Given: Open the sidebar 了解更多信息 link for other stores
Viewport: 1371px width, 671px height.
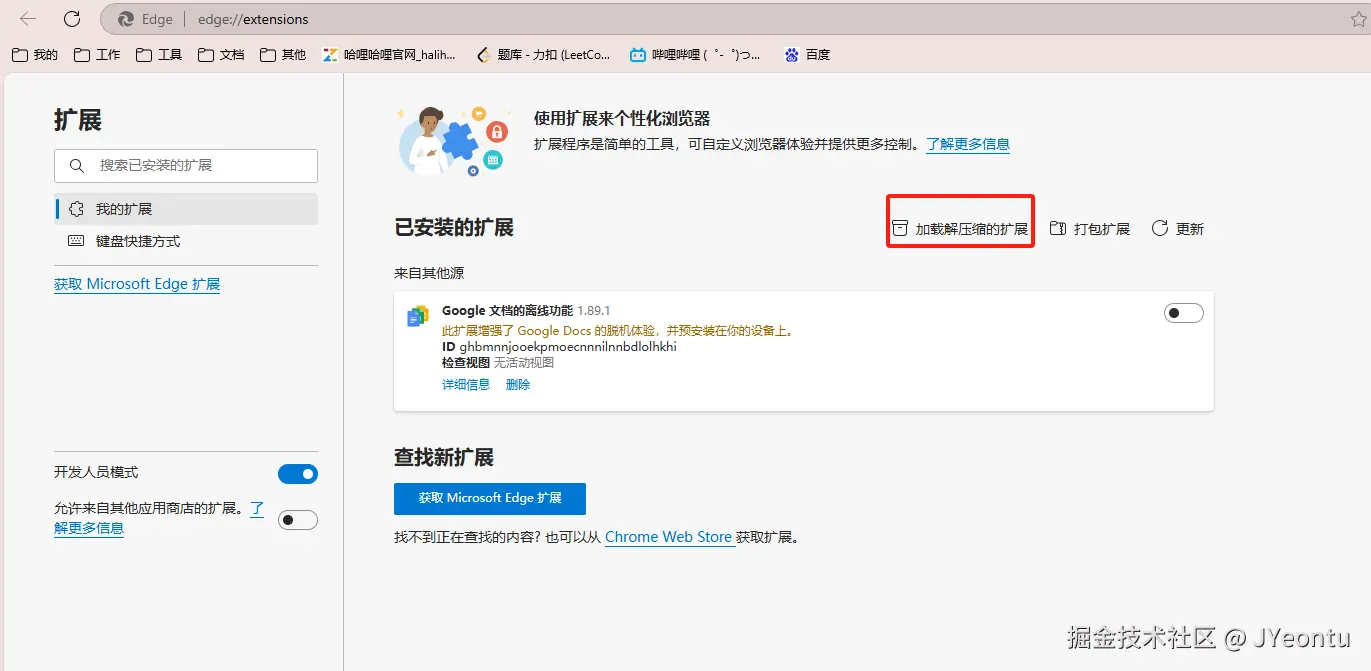Looking at the screenshot, I should coord(89,528).
